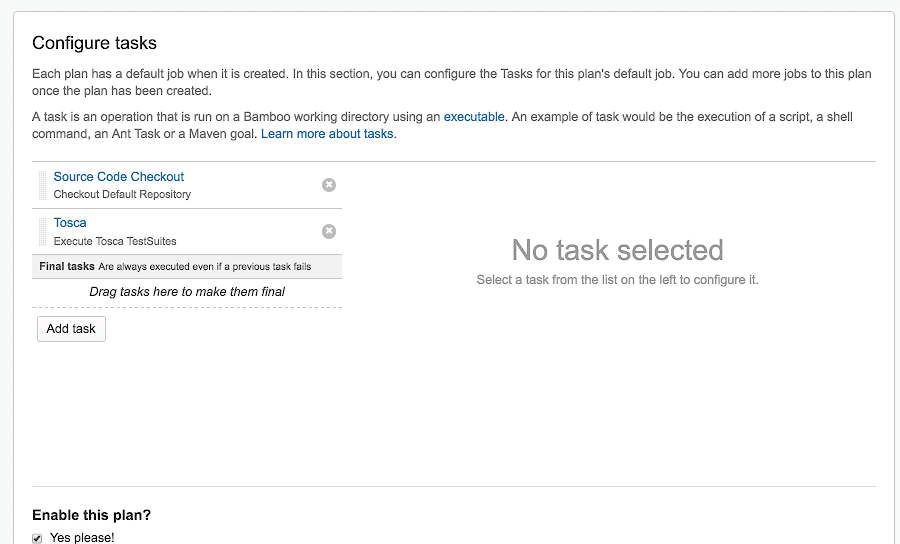Open Learn more about tasks link
Image resolution: width=900 pixels, height=544 pixels.
click(328, 134)
